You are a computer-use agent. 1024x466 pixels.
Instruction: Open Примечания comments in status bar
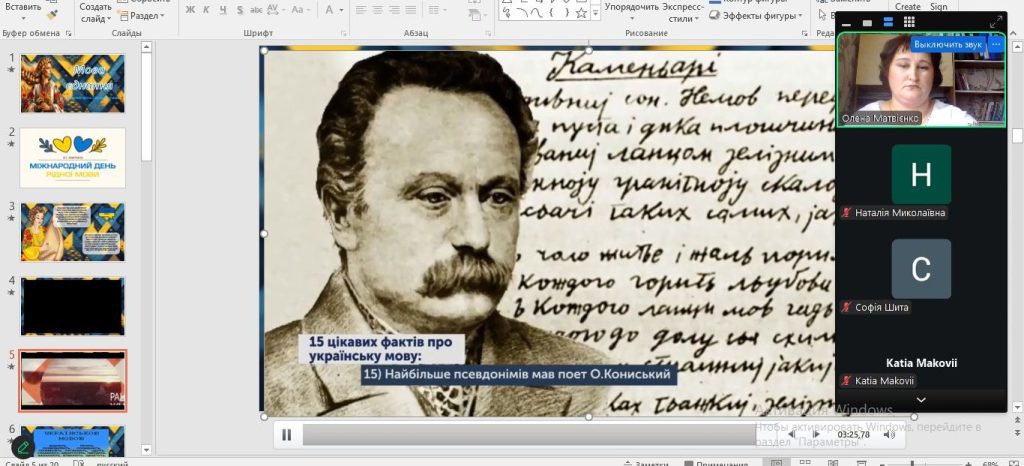(715, 463)
